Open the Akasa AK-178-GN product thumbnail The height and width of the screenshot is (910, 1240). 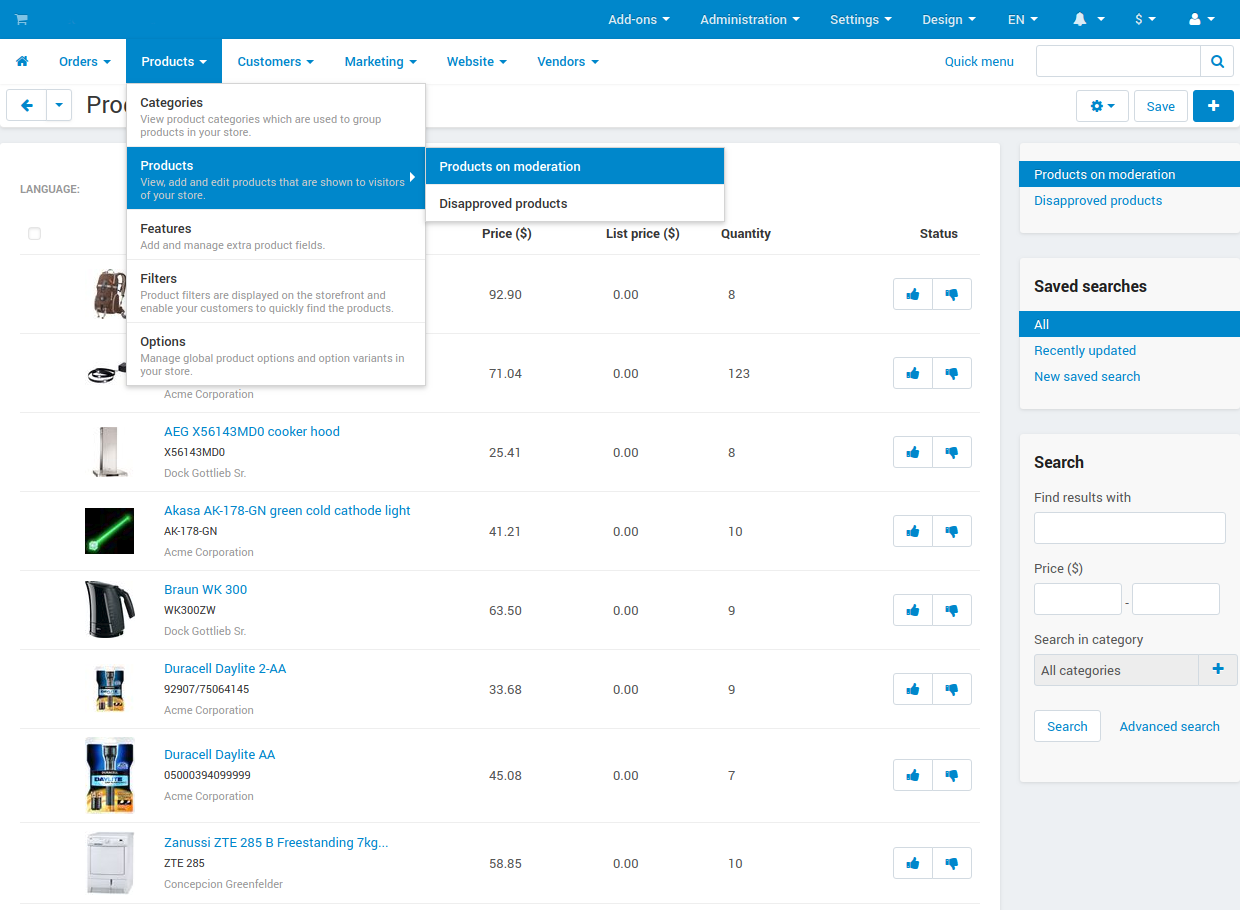109,531
